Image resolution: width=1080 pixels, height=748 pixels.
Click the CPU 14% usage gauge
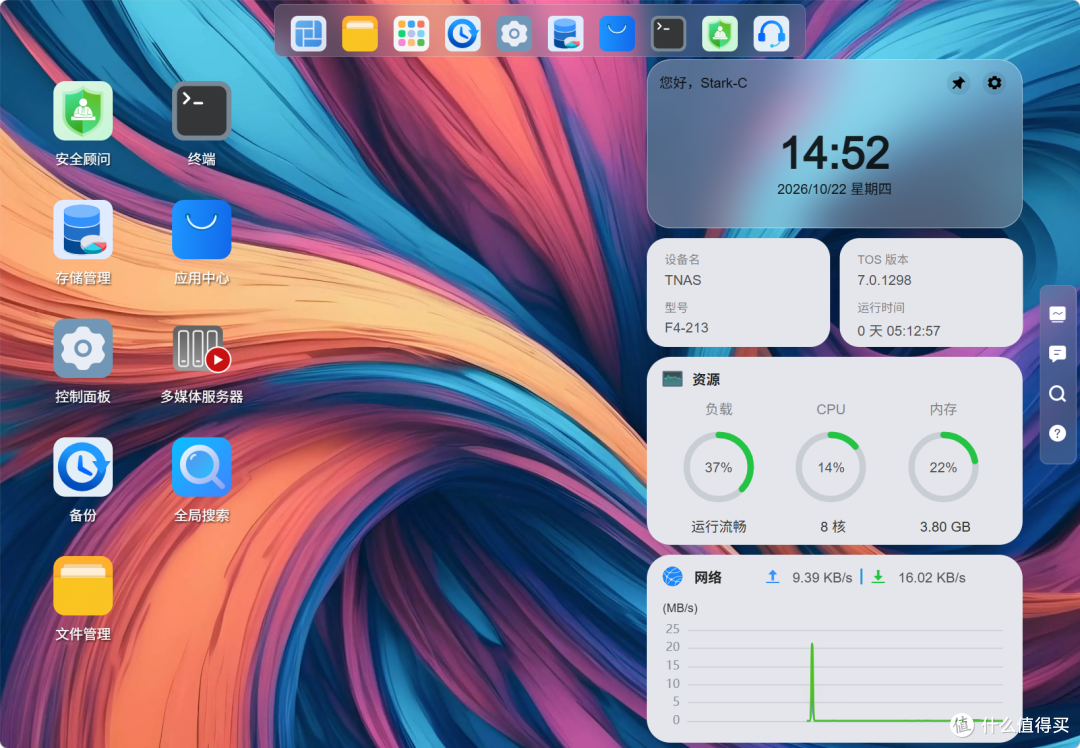831,467
